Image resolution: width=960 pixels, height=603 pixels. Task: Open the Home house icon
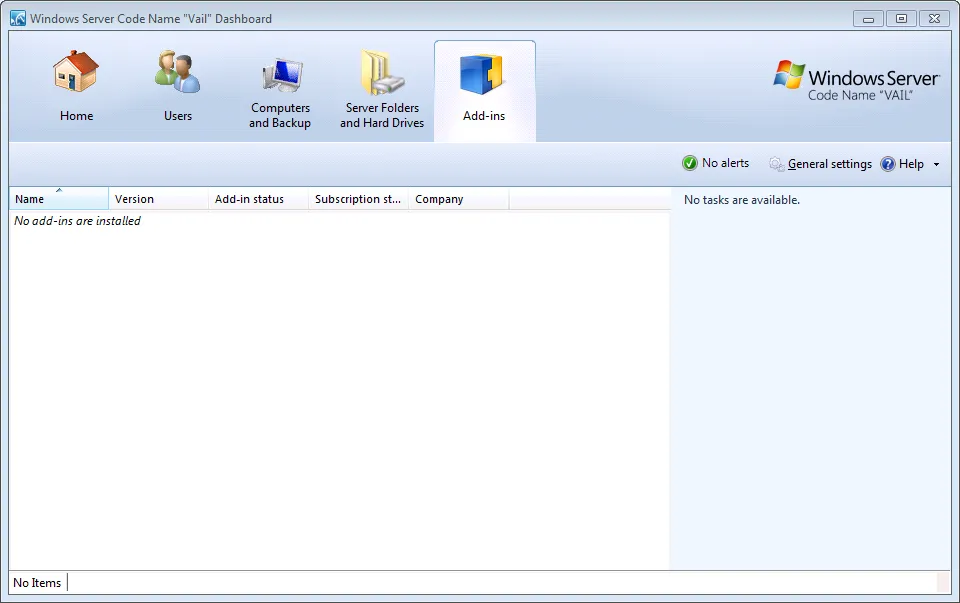[x=76, y=71]
